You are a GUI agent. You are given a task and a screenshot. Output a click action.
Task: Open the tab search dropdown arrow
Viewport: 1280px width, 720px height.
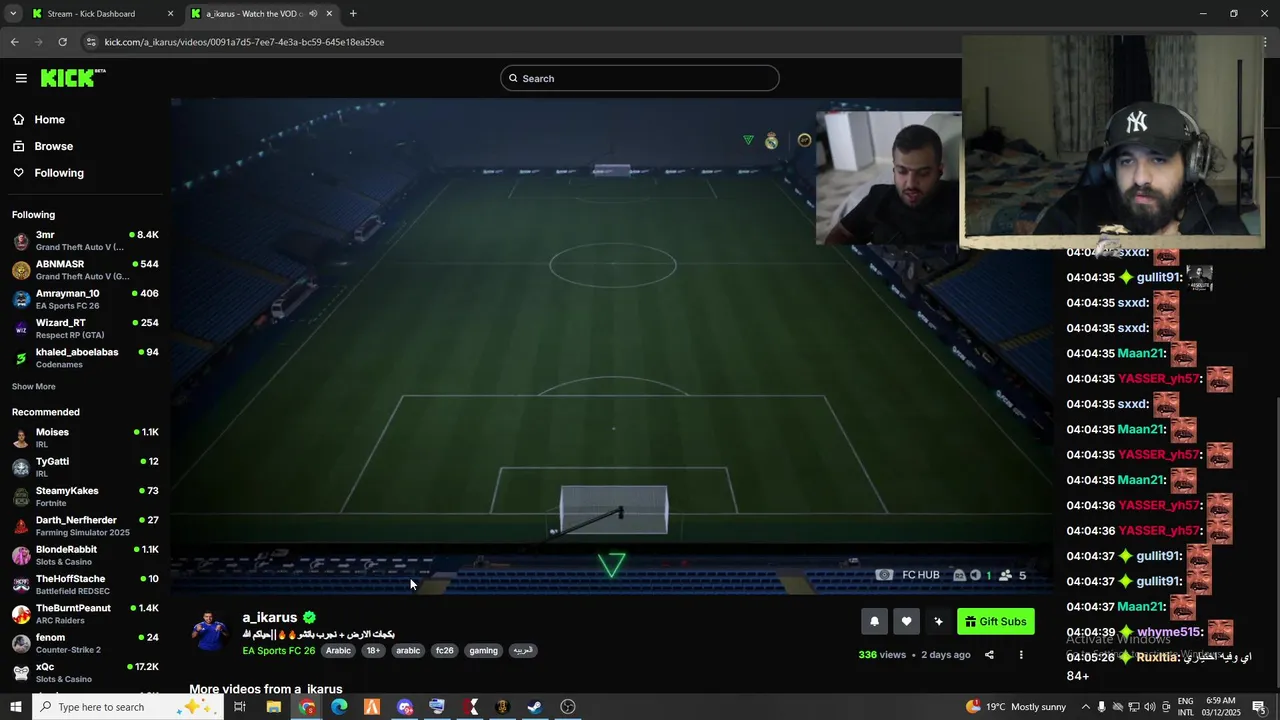(13, 14)
